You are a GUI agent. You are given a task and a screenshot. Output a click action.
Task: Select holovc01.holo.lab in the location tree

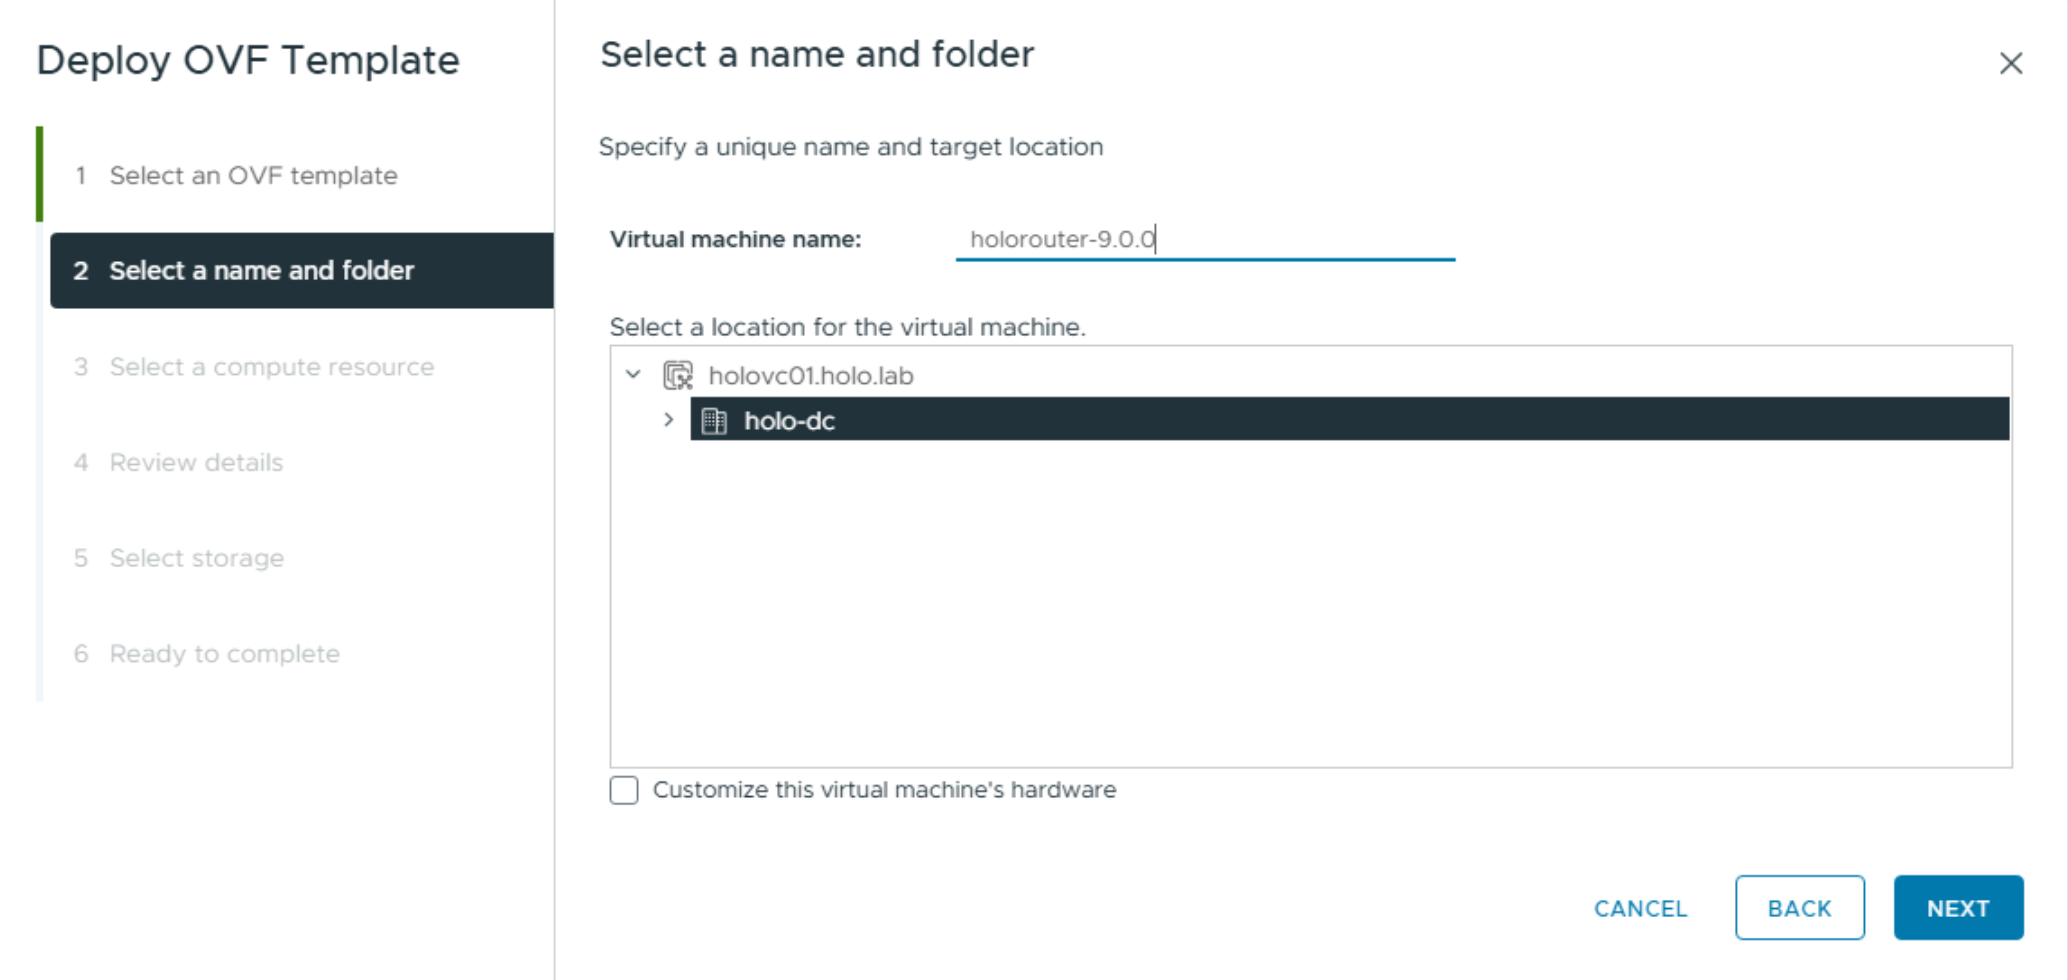pyautogui.click(x=810, y=376)
